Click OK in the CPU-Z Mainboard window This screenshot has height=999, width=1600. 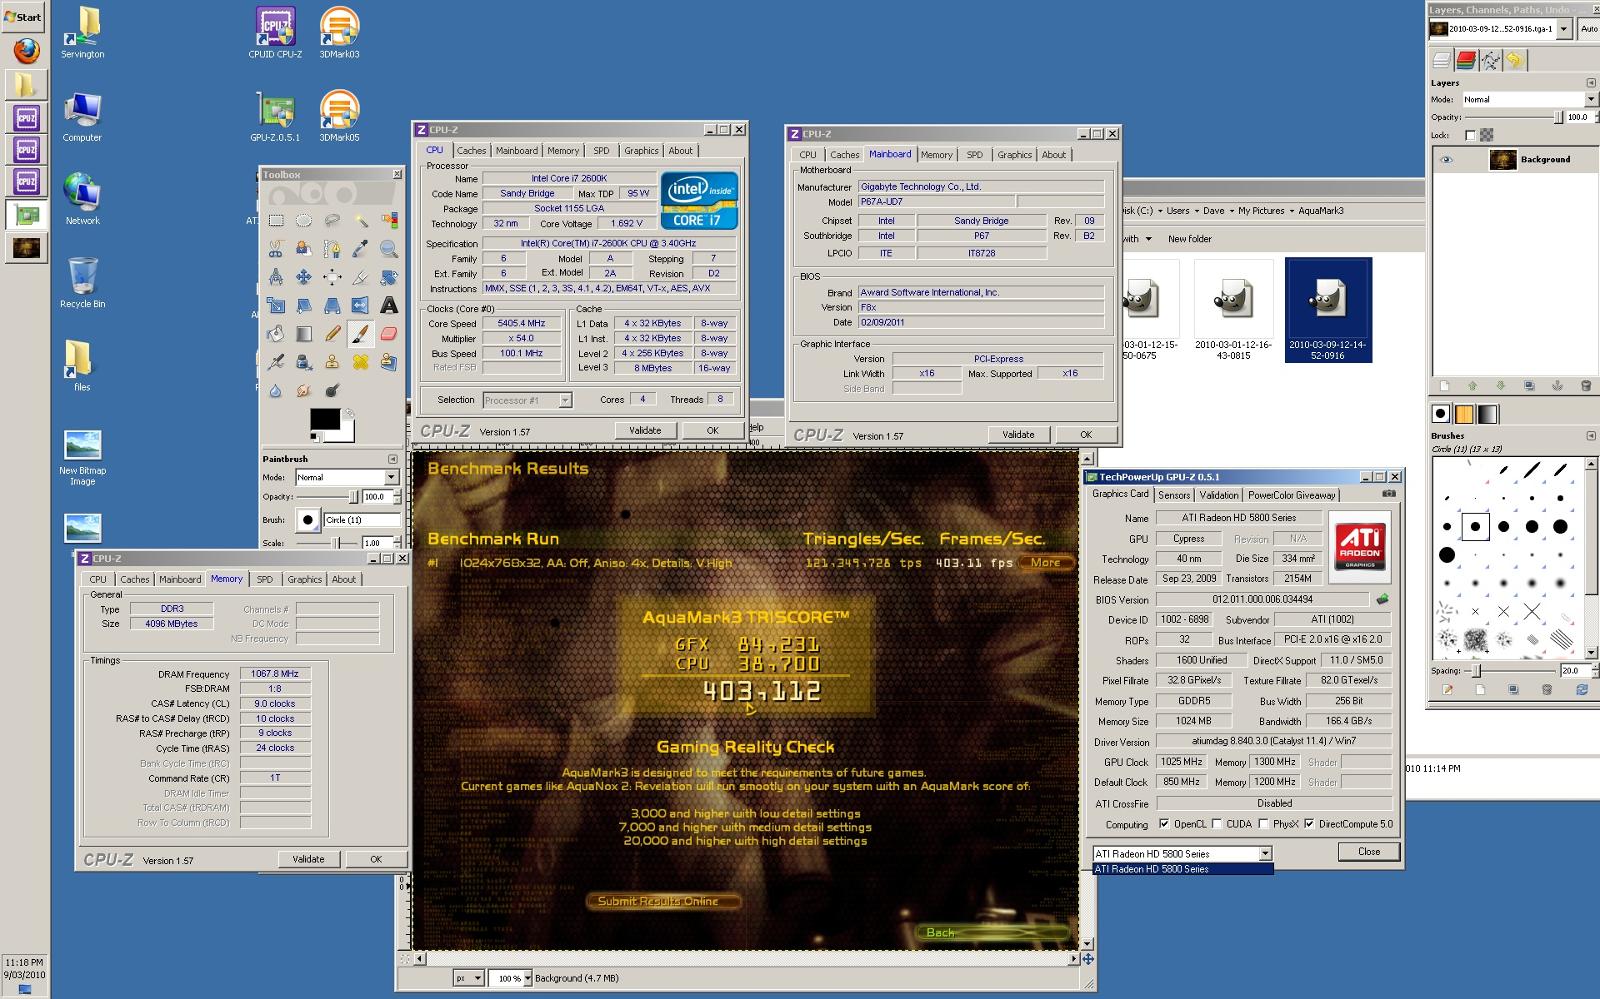[x=1086, y=434]
